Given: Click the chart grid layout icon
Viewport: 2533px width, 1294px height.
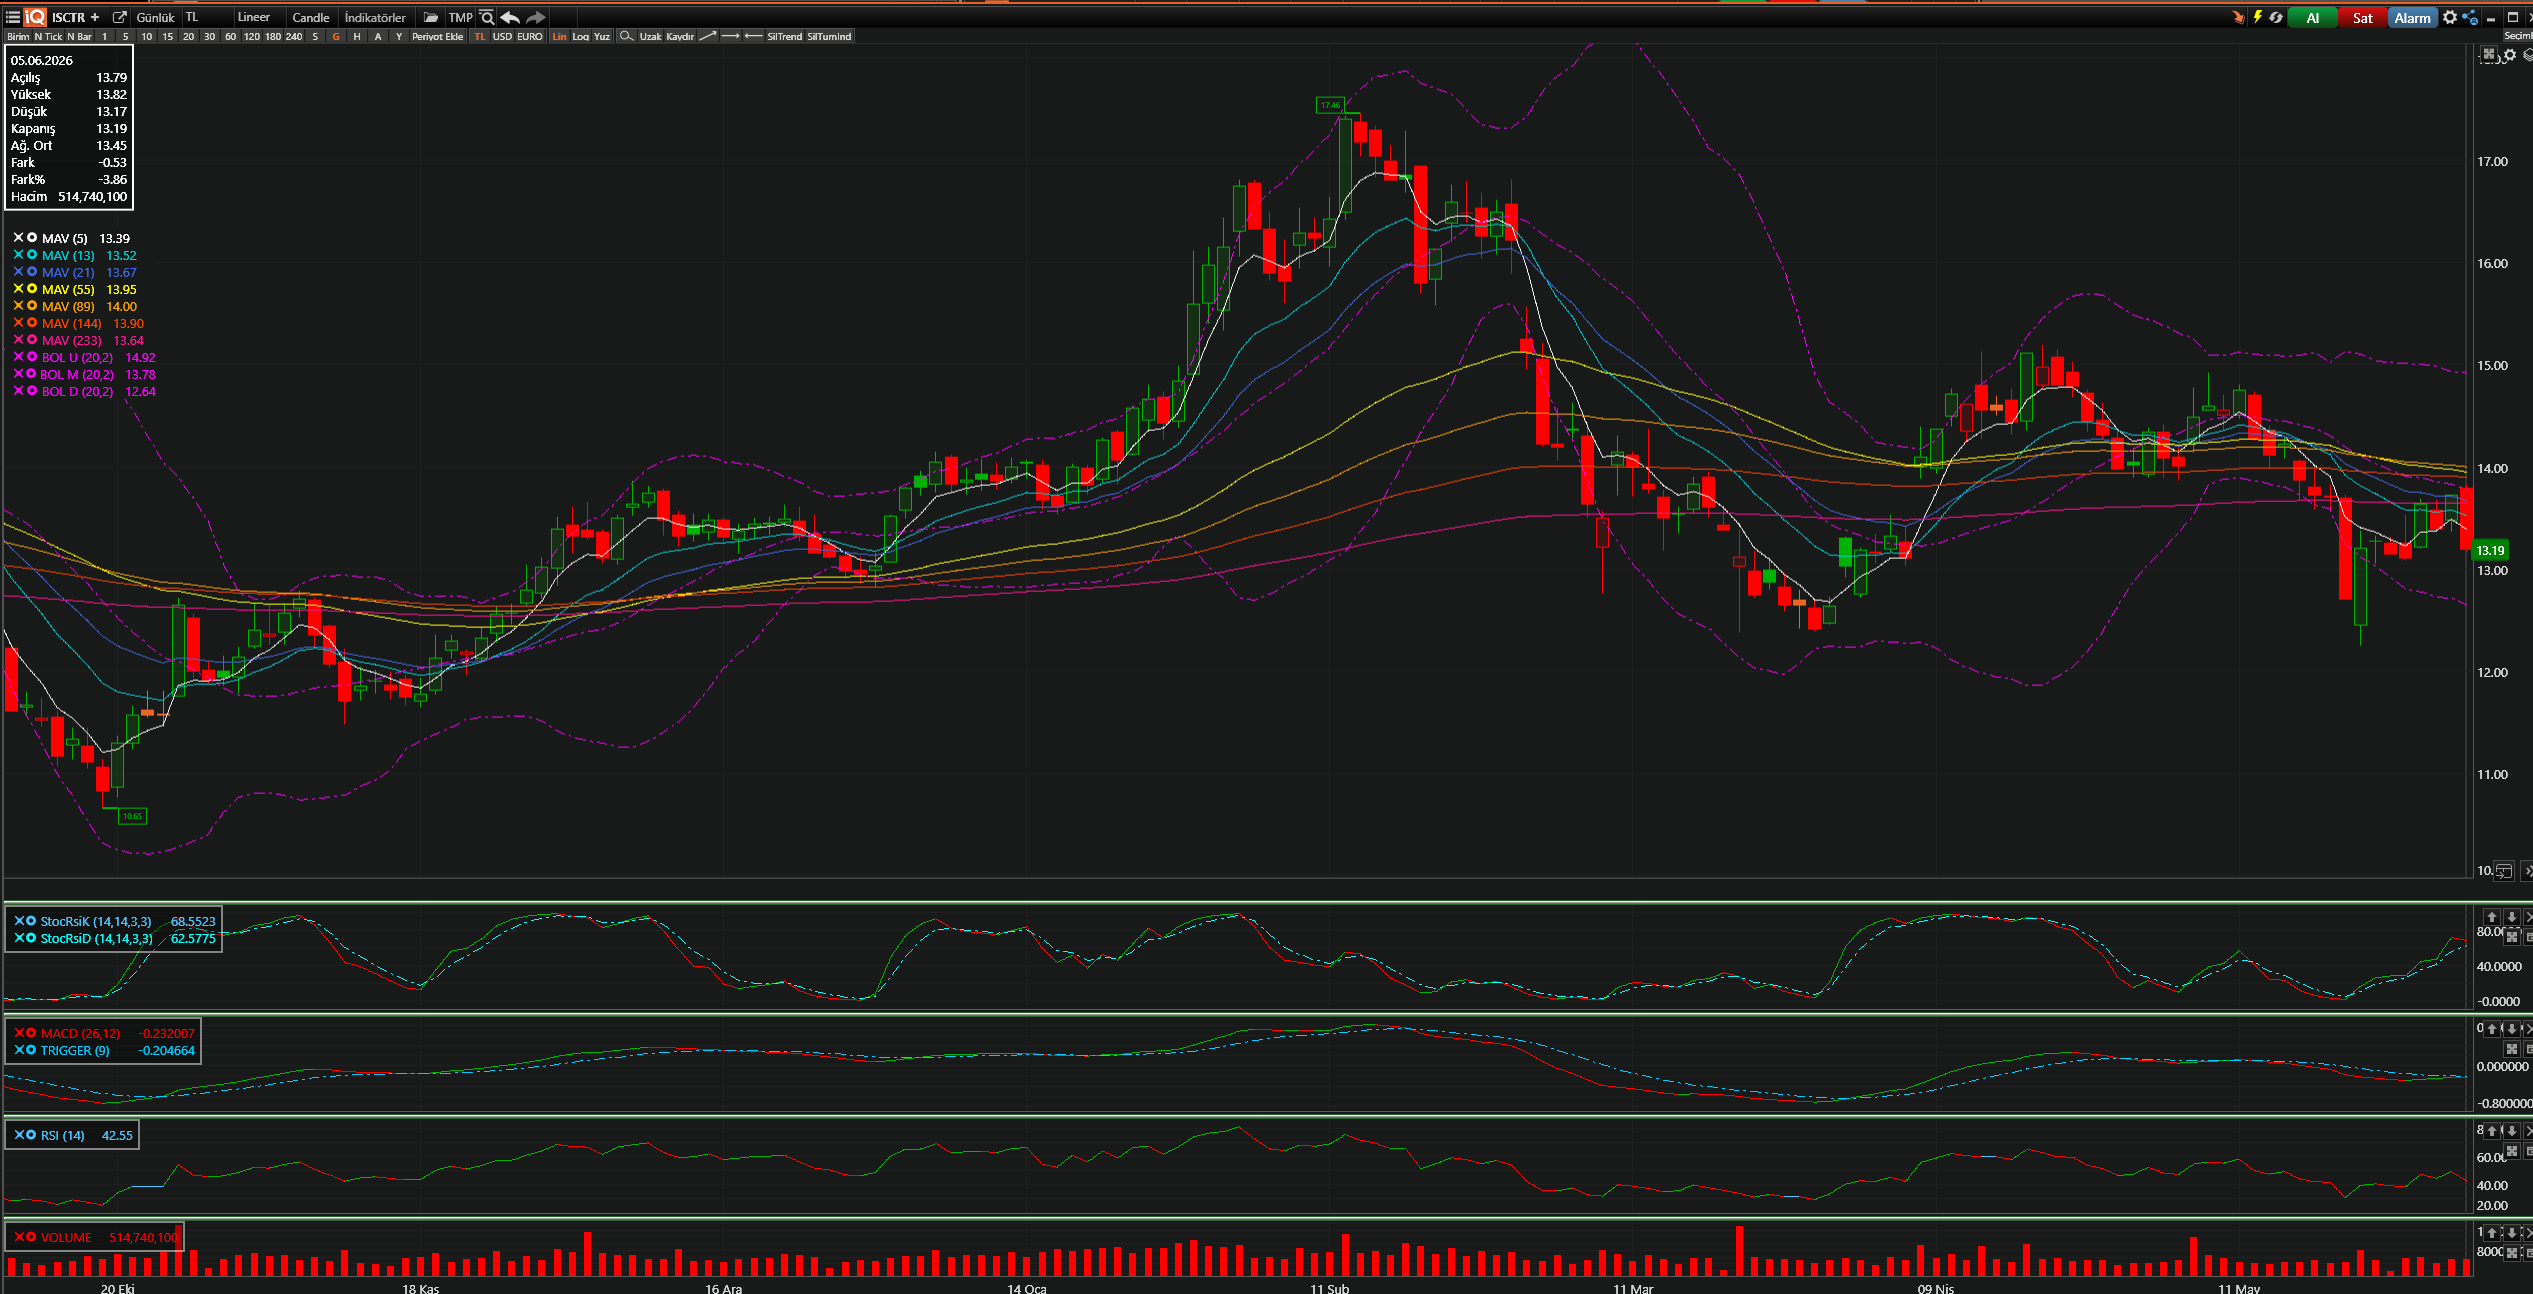Looking at the screenshot, I should tap(2489, 54).
